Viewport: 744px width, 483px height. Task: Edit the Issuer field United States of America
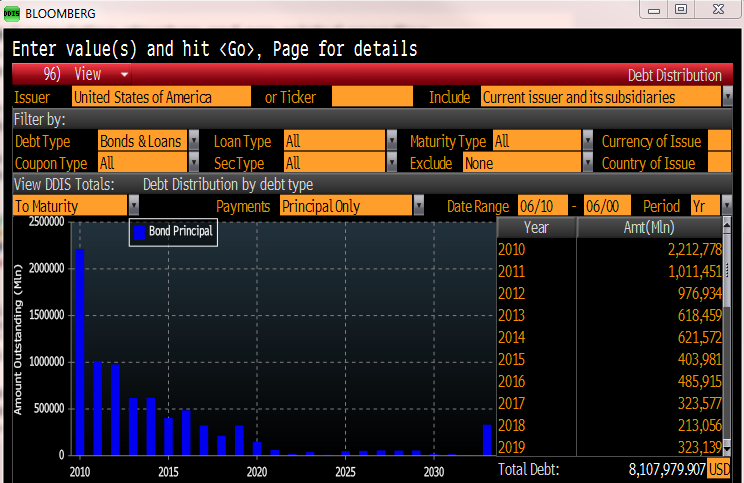[x=161, y=97]
